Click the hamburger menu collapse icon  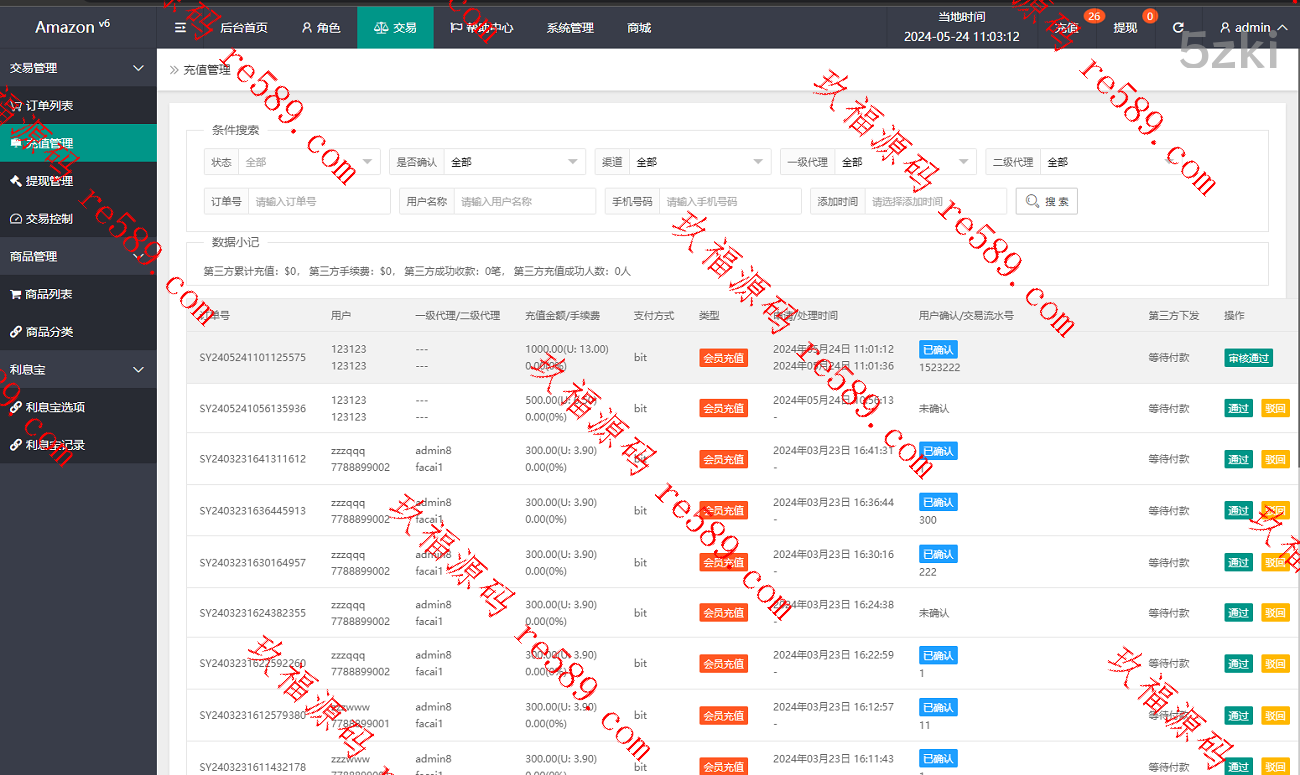180,28
